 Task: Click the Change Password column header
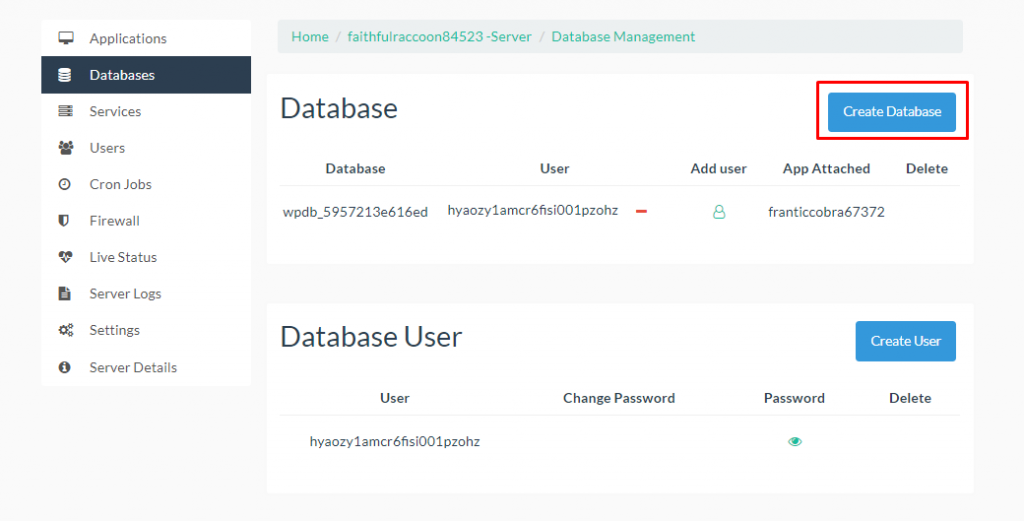pyautogui.click(x=618, y=398)
